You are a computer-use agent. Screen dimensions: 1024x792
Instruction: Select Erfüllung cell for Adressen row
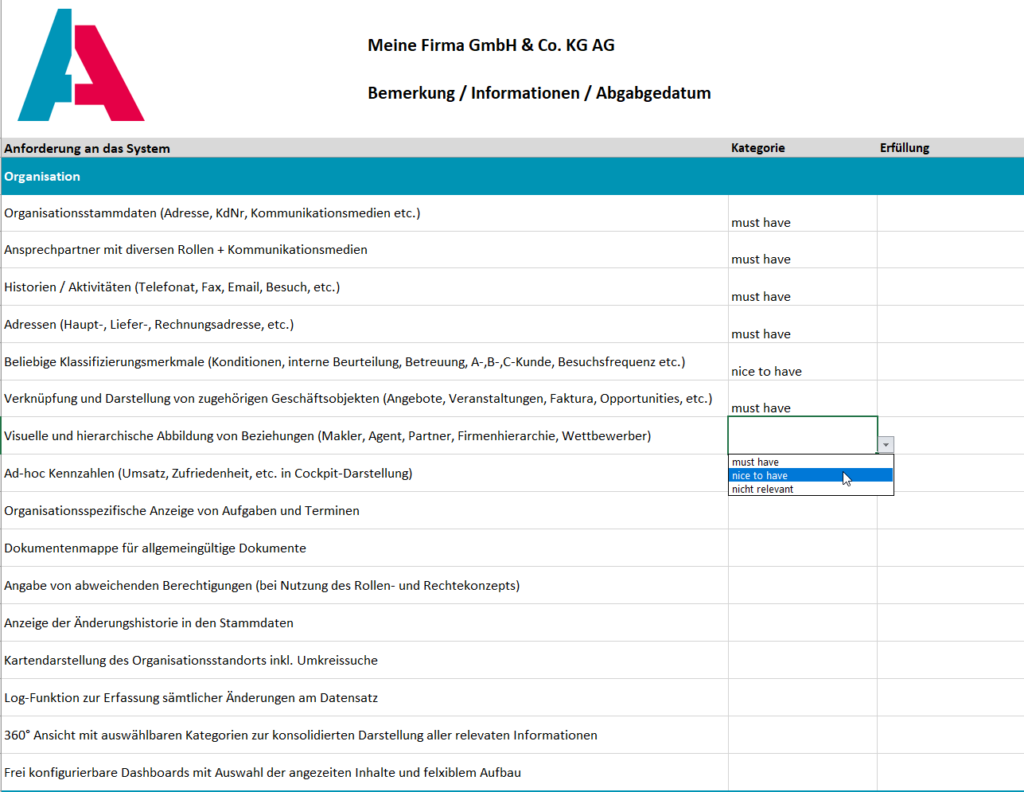tap(950, 325)
